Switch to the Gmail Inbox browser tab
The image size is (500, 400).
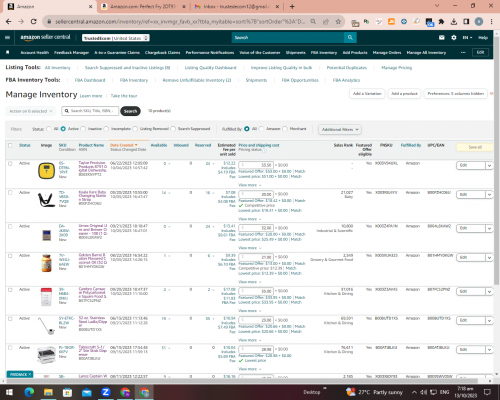tap(237, 6)
